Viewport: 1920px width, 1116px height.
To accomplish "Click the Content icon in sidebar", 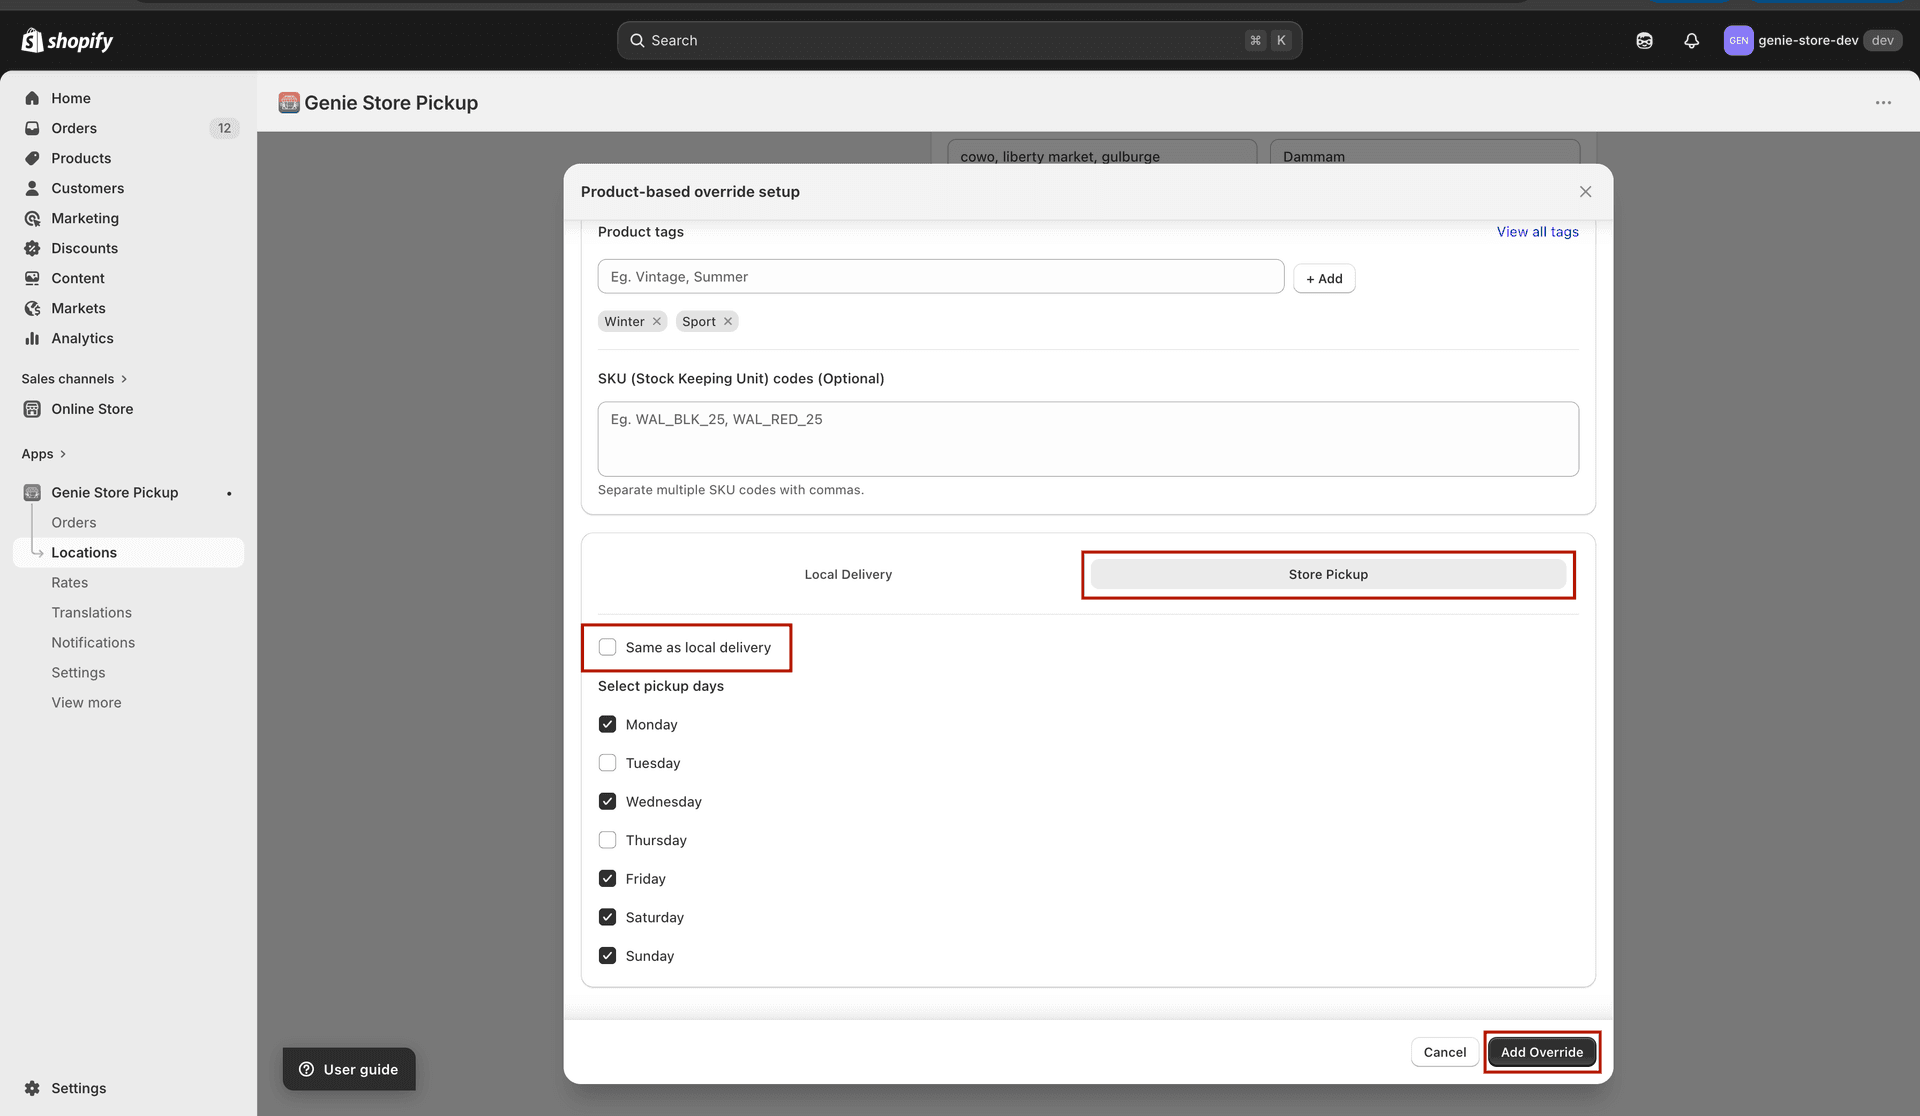I will coord(32,278).
